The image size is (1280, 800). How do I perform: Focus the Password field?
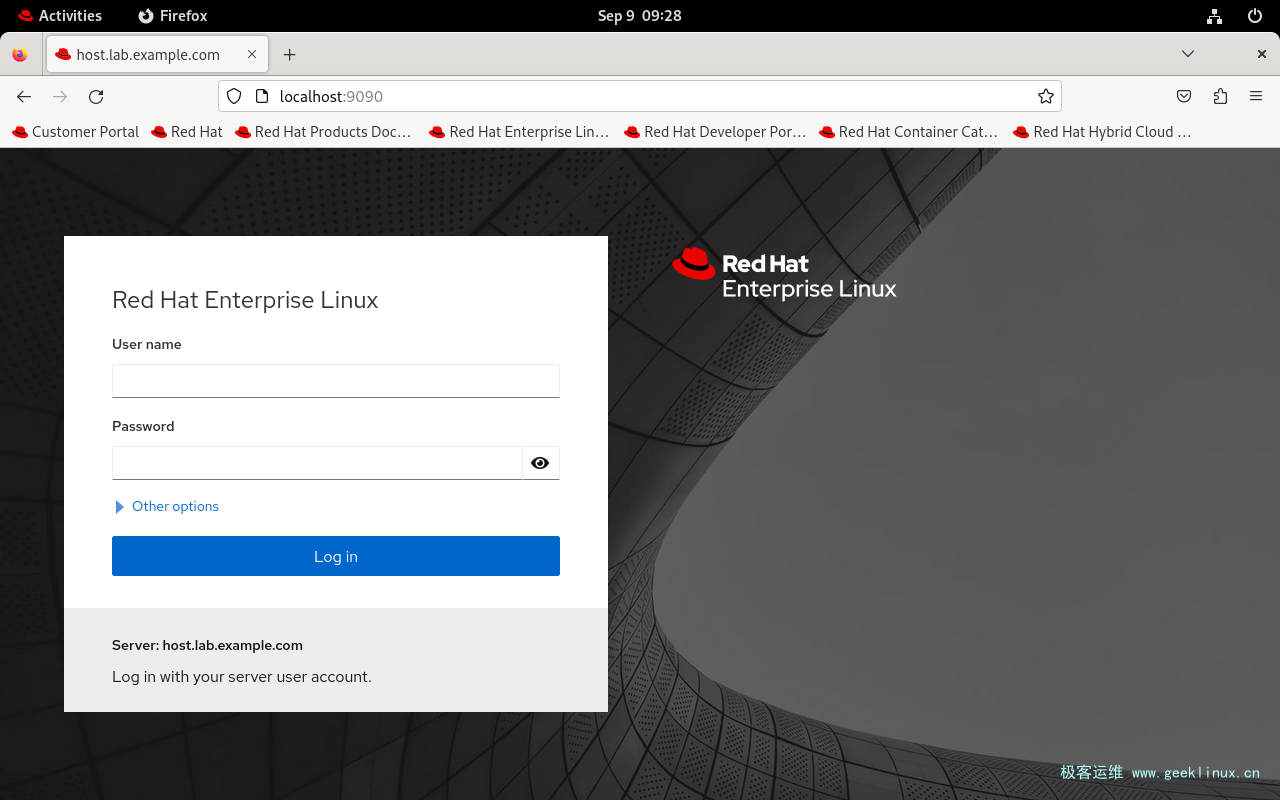(x=317, y=463)
